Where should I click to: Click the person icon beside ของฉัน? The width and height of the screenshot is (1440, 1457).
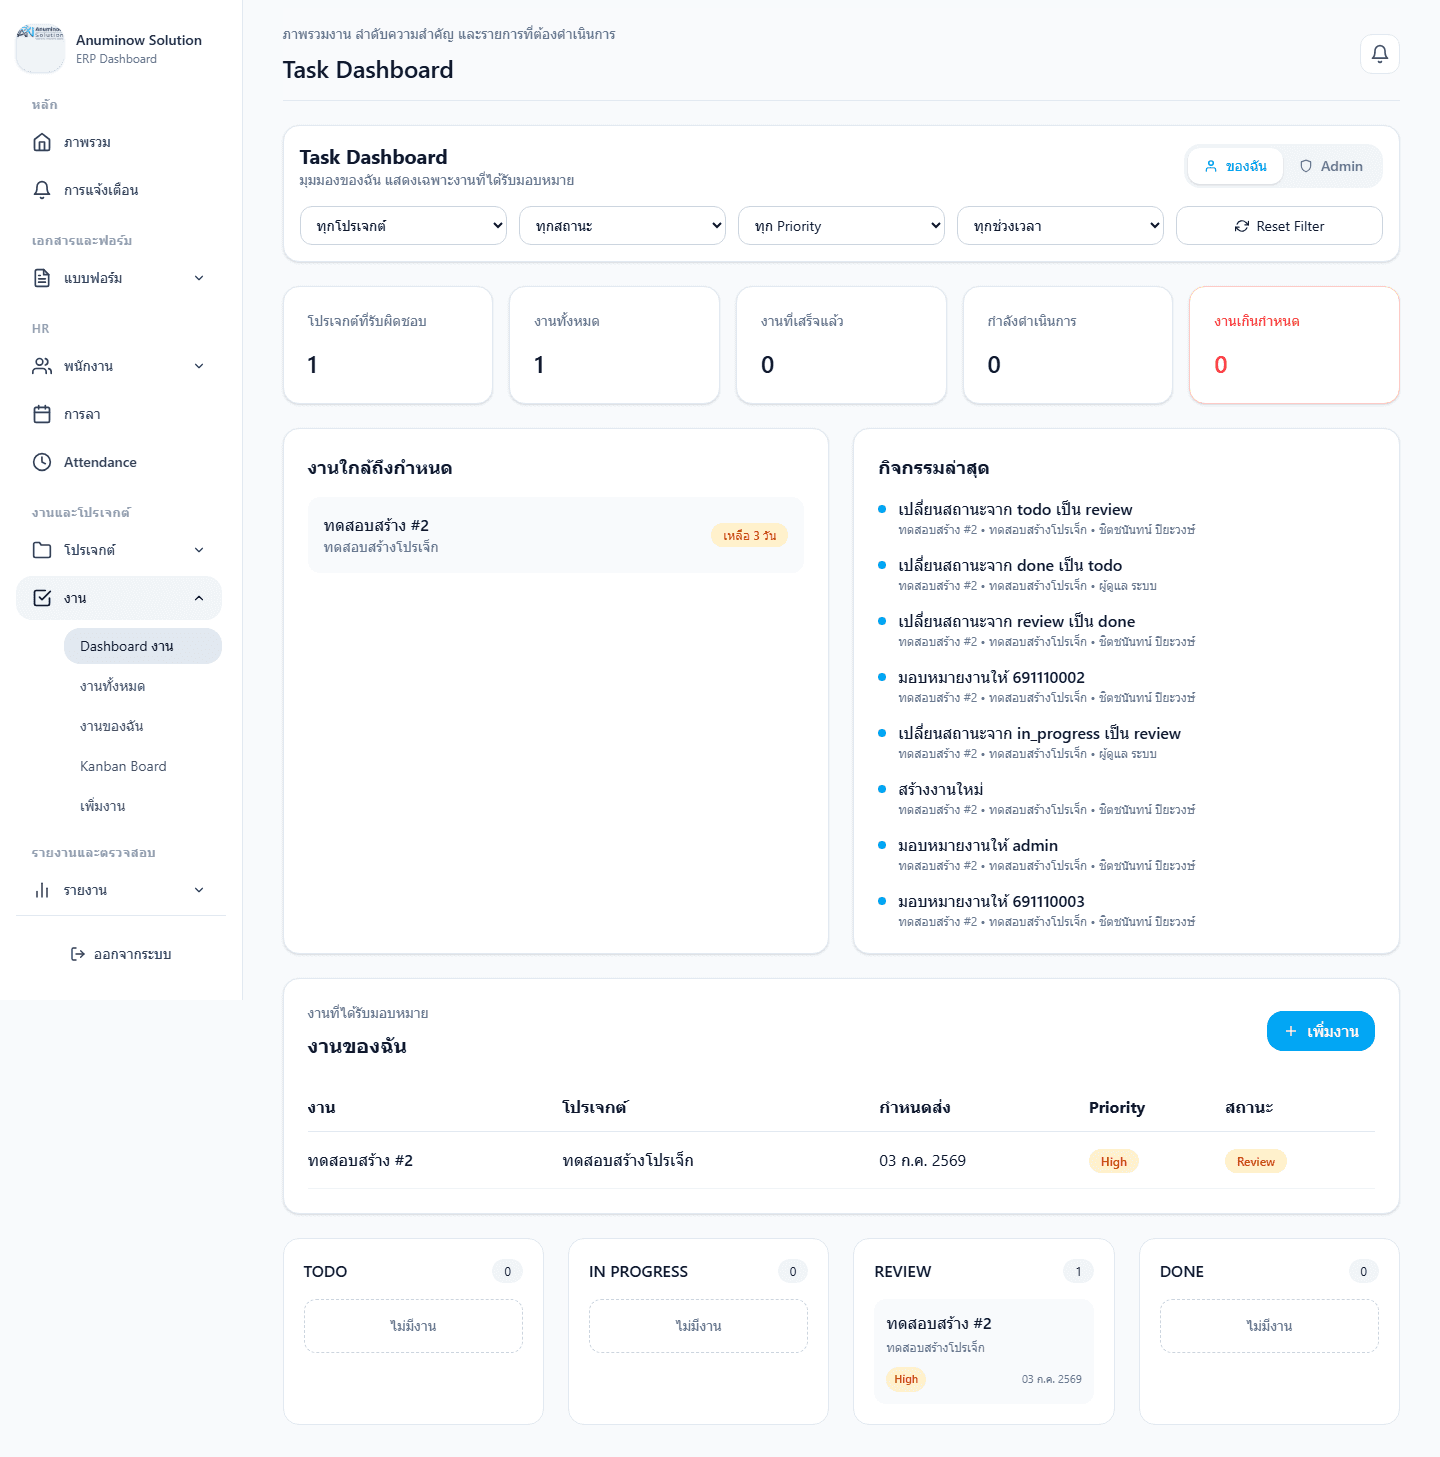(1211, 166)
